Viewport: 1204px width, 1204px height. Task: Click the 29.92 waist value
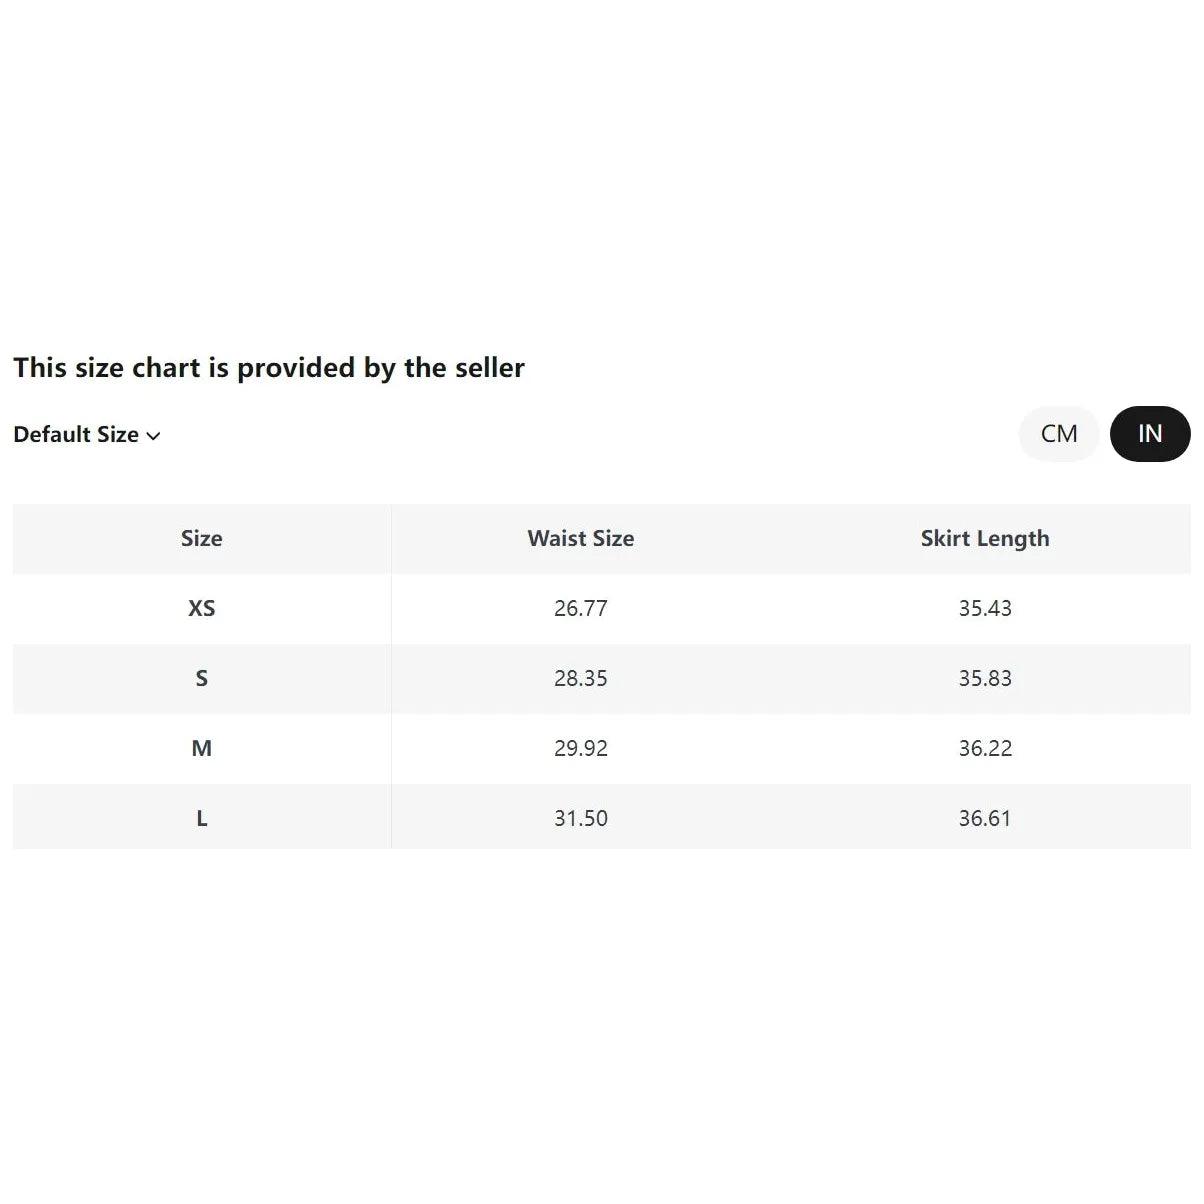coord(581,748)
